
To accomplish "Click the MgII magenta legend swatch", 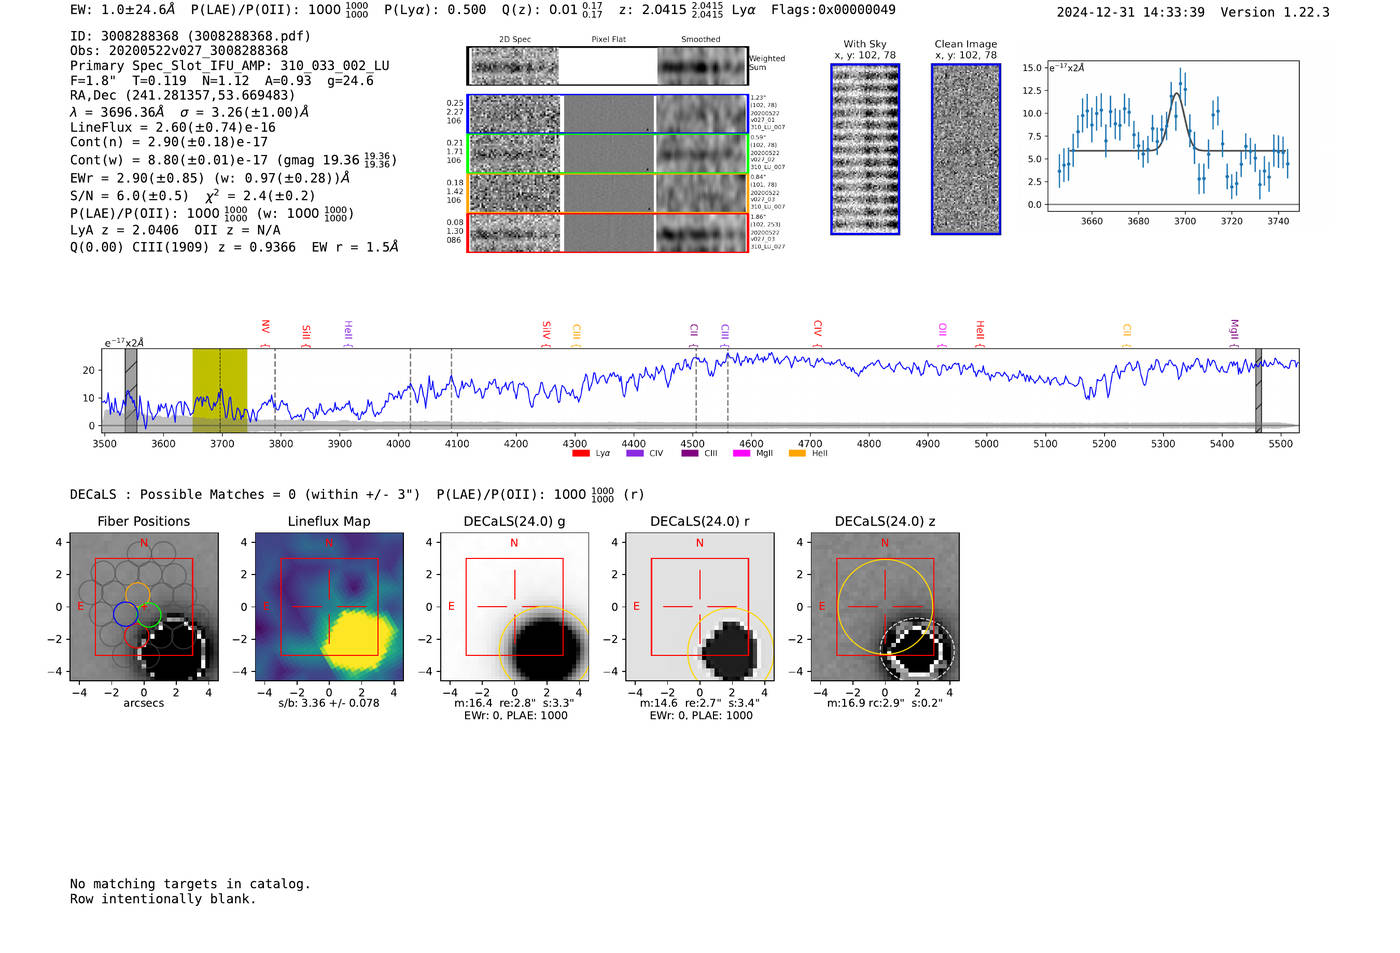I will 741,453.
